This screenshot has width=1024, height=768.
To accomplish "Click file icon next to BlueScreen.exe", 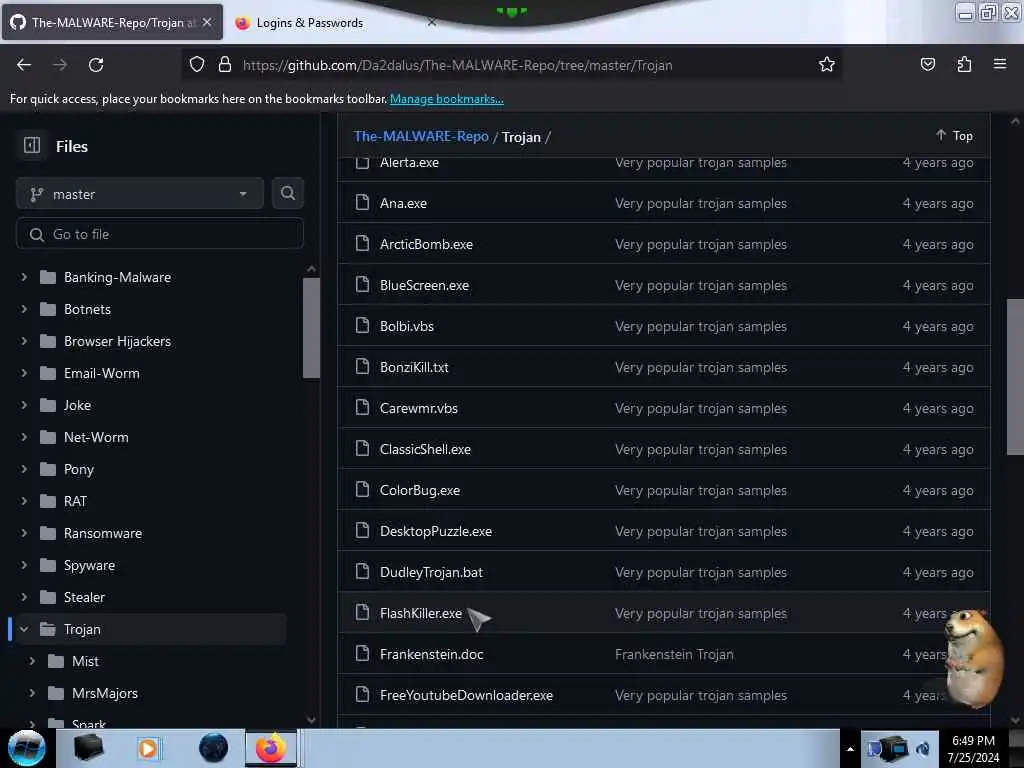I will 362,285.
